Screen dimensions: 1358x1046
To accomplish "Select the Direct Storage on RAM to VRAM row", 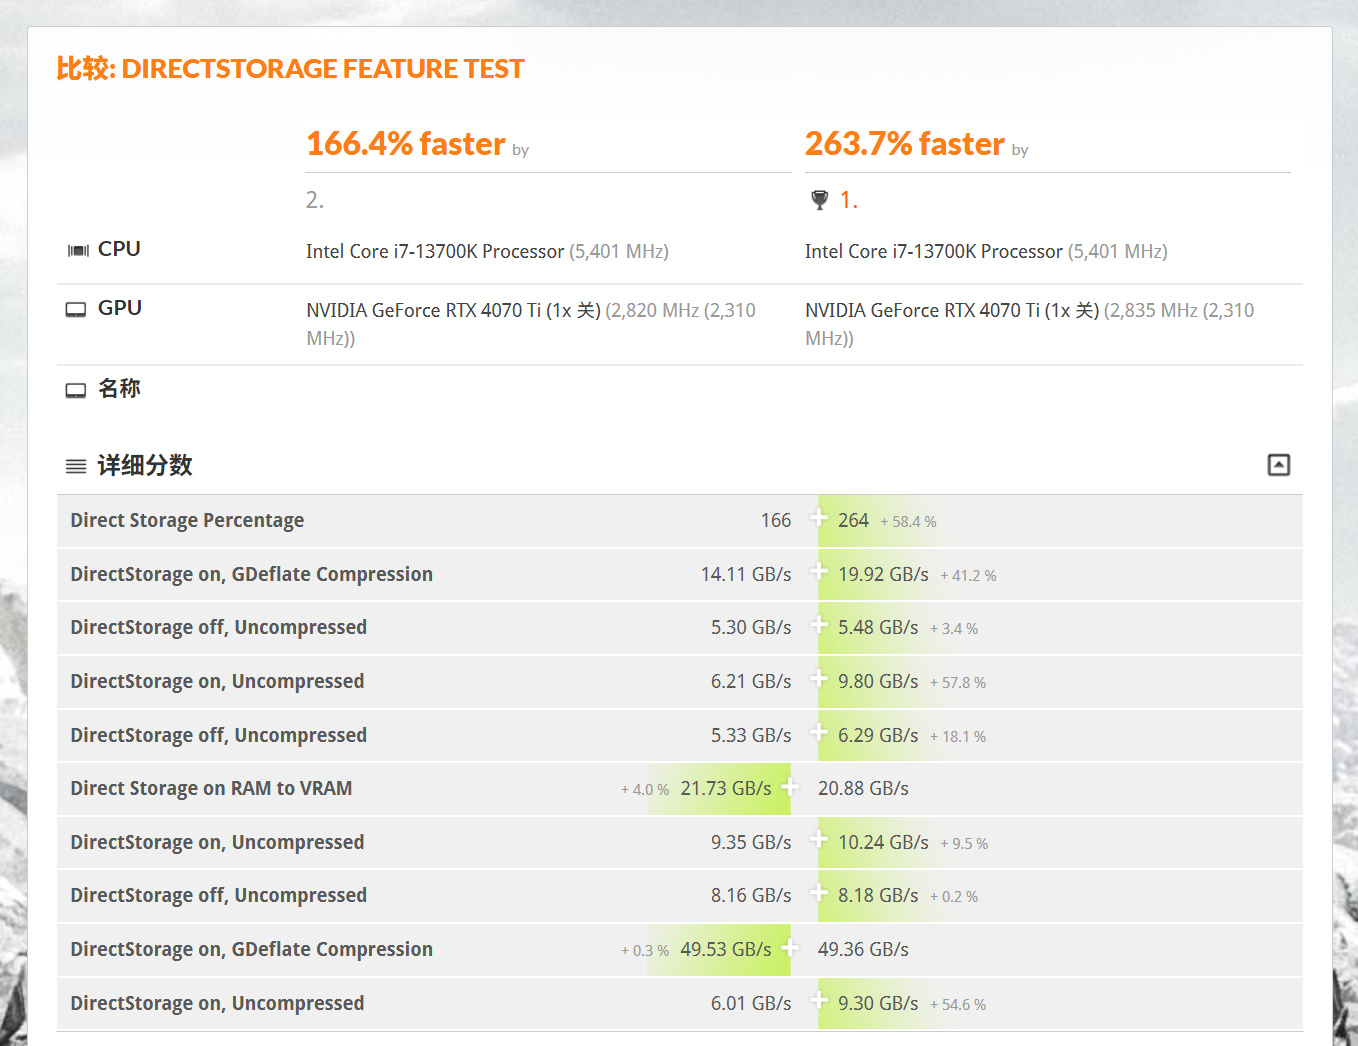I will click(x=211, y=789).
